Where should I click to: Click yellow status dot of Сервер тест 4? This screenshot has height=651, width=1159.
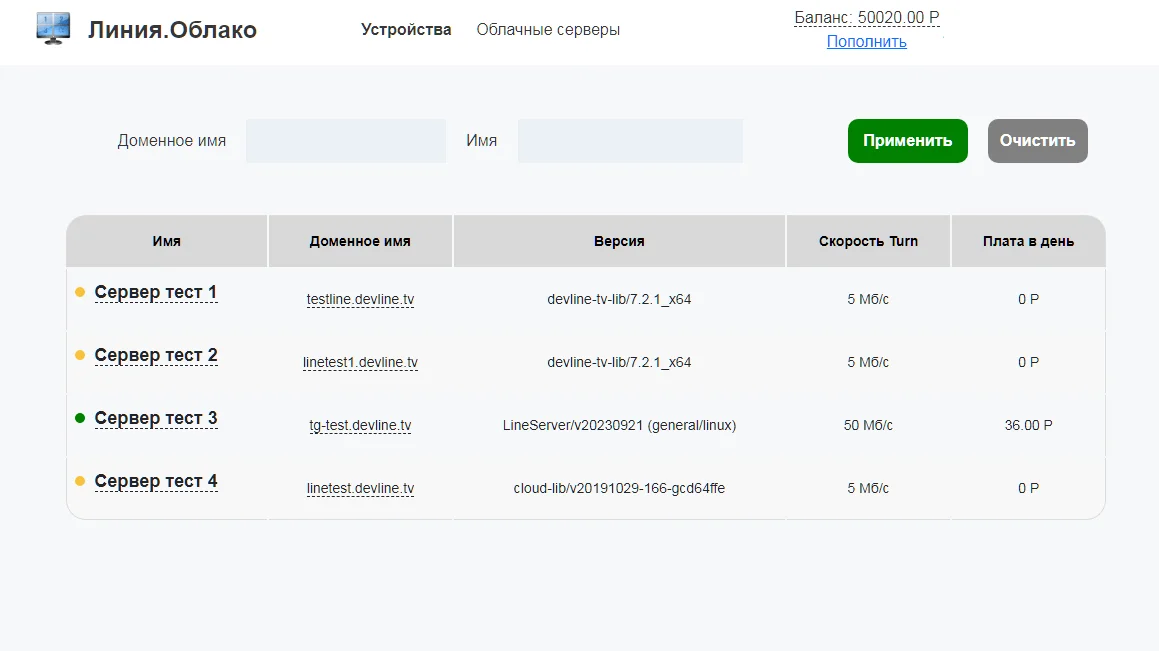[x=80, y=481]
